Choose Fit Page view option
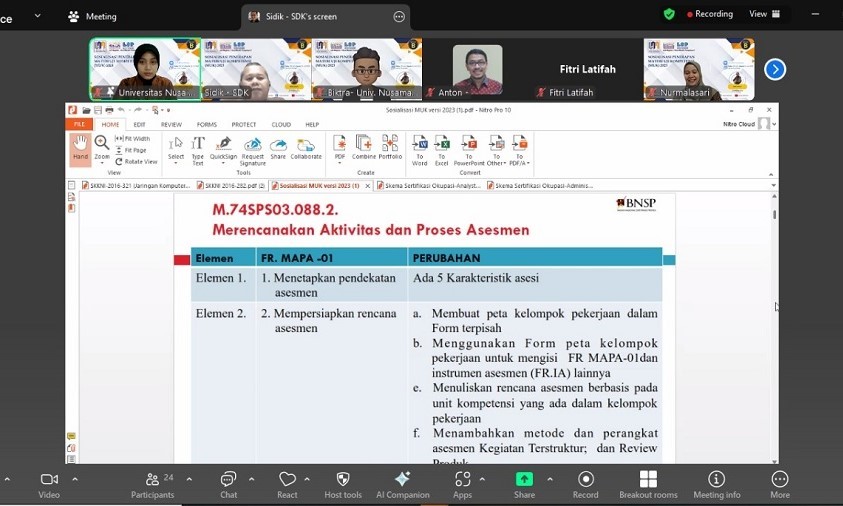843x506 pixels. (x=131, y=150)
